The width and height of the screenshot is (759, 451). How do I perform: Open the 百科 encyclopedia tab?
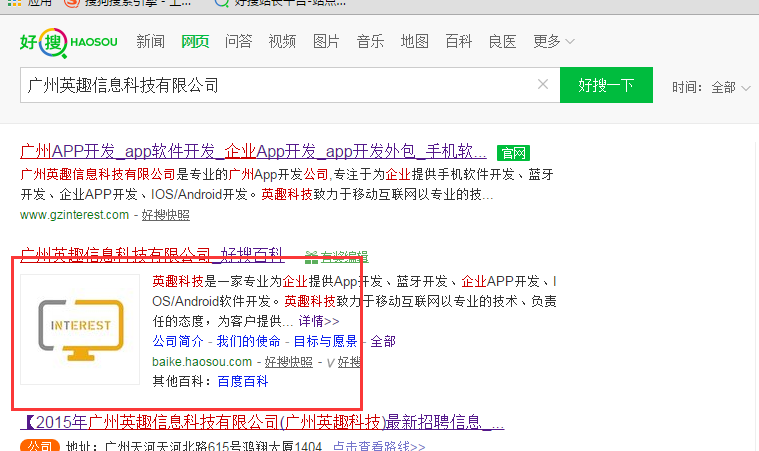458,42
